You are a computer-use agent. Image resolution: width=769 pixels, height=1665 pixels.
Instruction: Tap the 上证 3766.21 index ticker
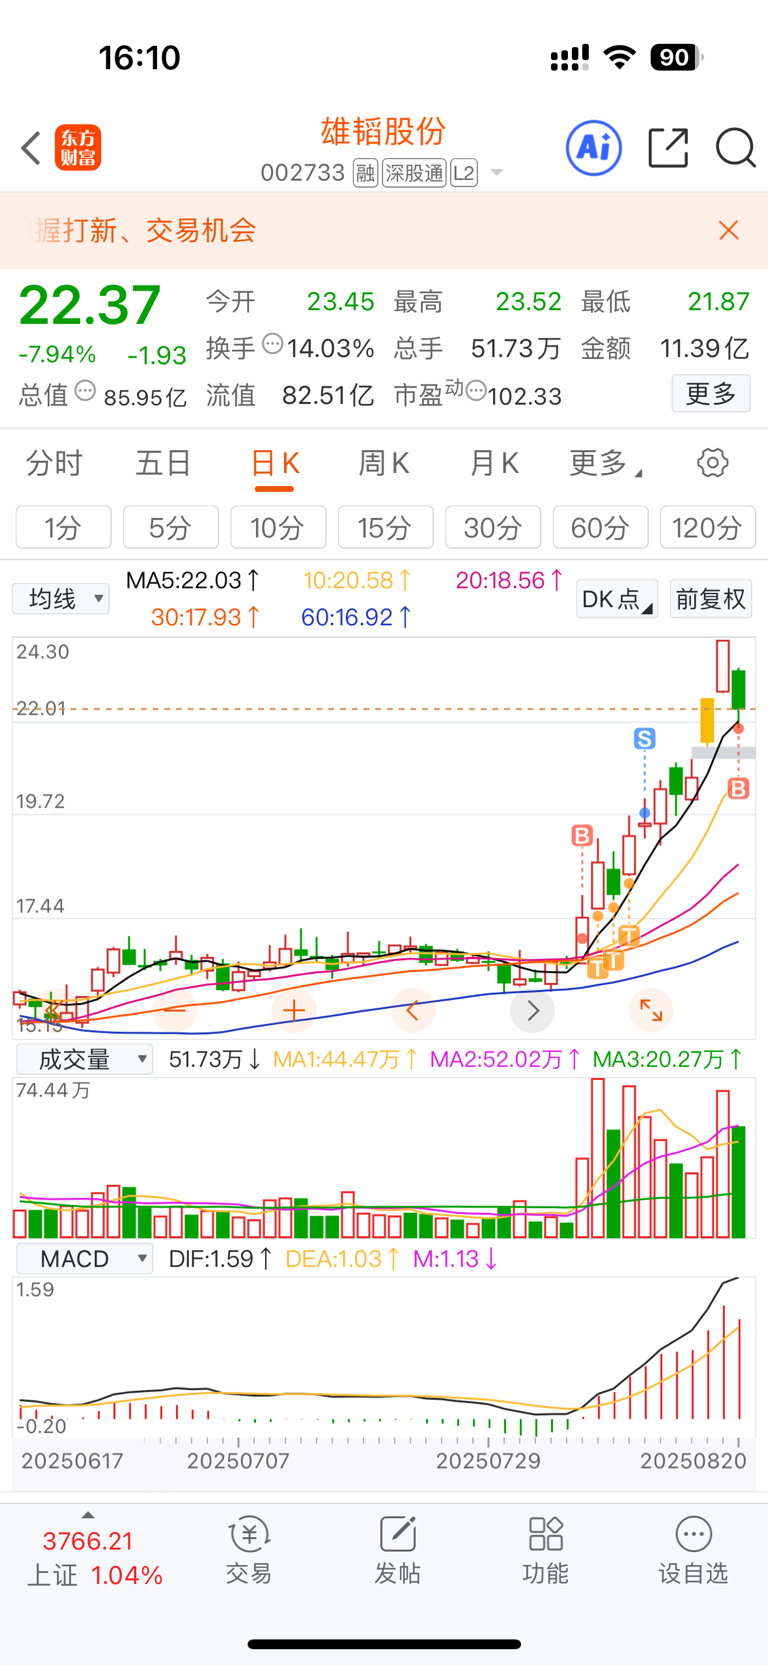pyautogui.click(x=94, y=1558)
